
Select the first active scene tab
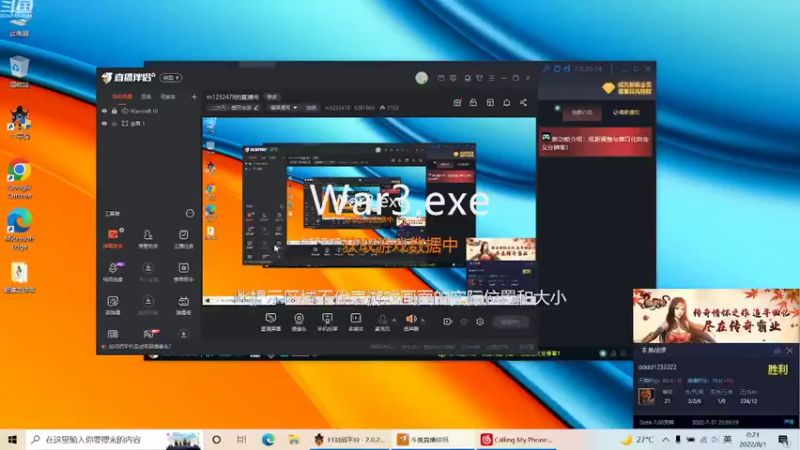pyautogui.click(x=122, y=96)
